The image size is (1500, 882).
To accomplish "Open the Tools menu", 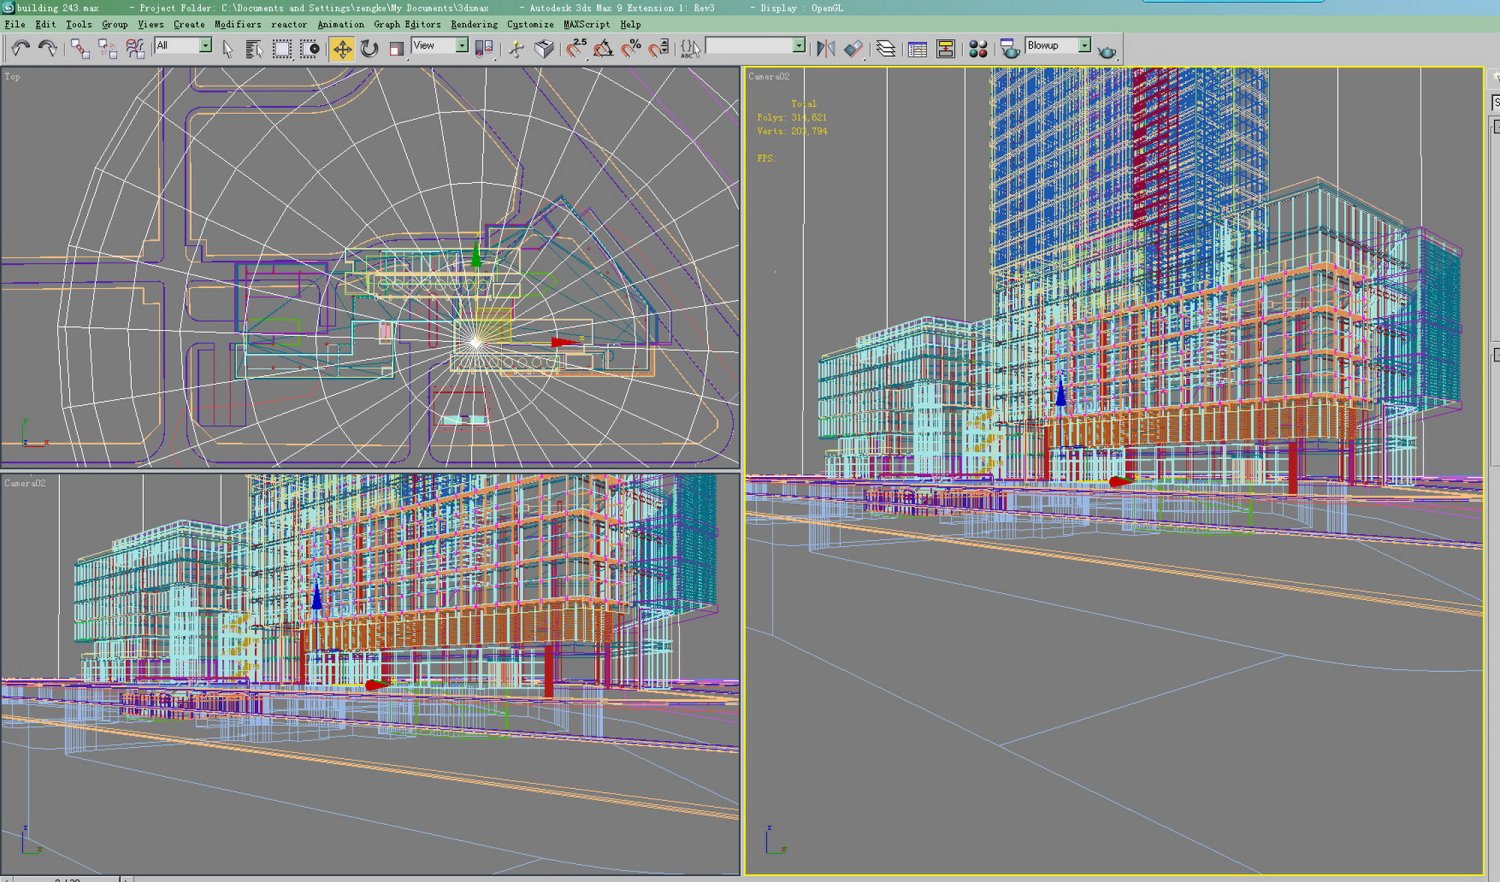I will tap(78, 24).
